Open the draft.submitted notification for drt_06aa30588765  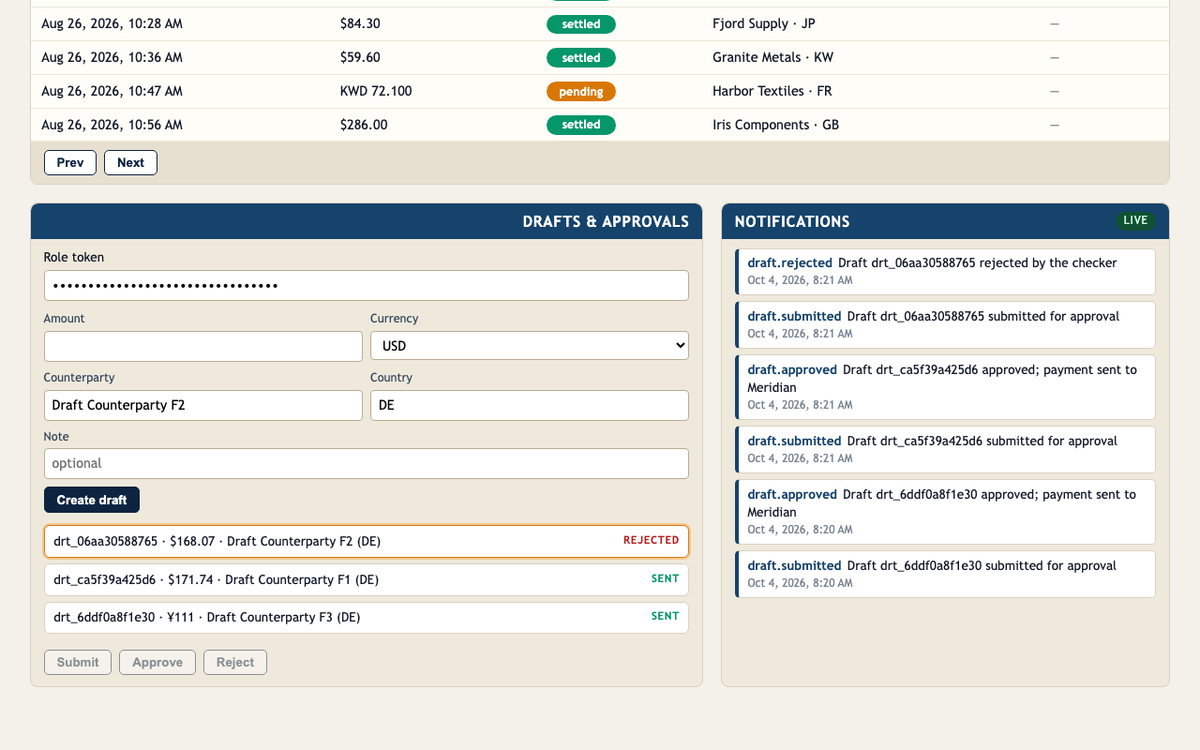tap(945, 324)
